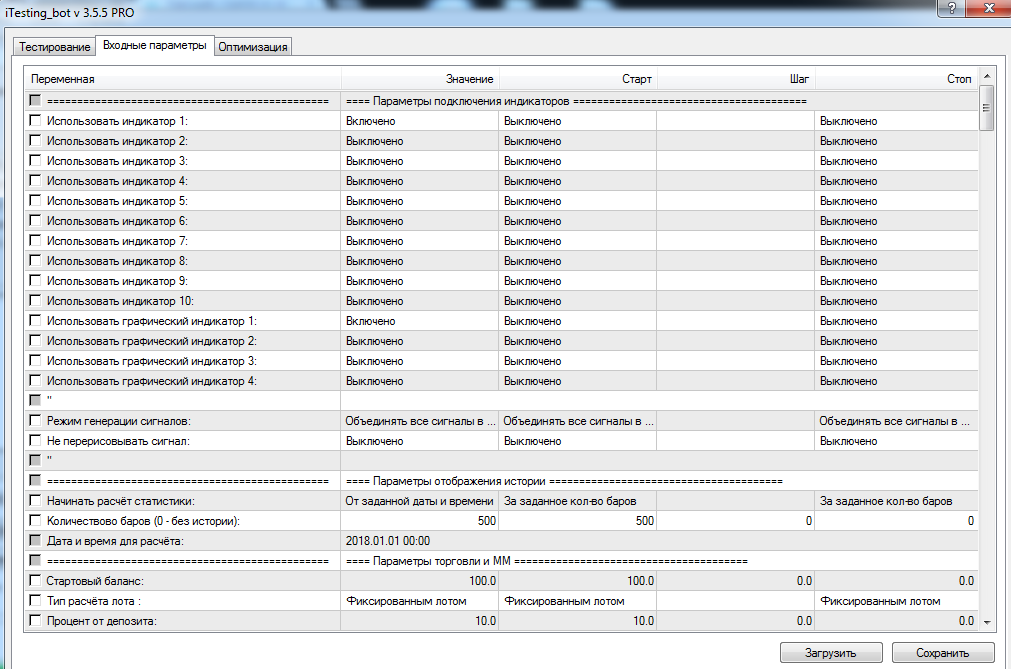
Task: Open the Тип расчёта лота value cell
Action: point(419,601)
